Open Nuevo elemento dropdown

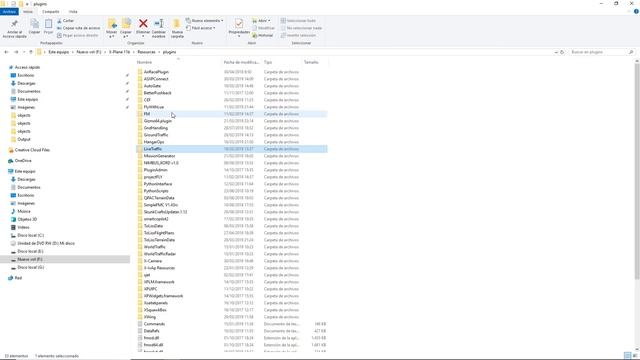pyautogui.click(x=204, y=21)
